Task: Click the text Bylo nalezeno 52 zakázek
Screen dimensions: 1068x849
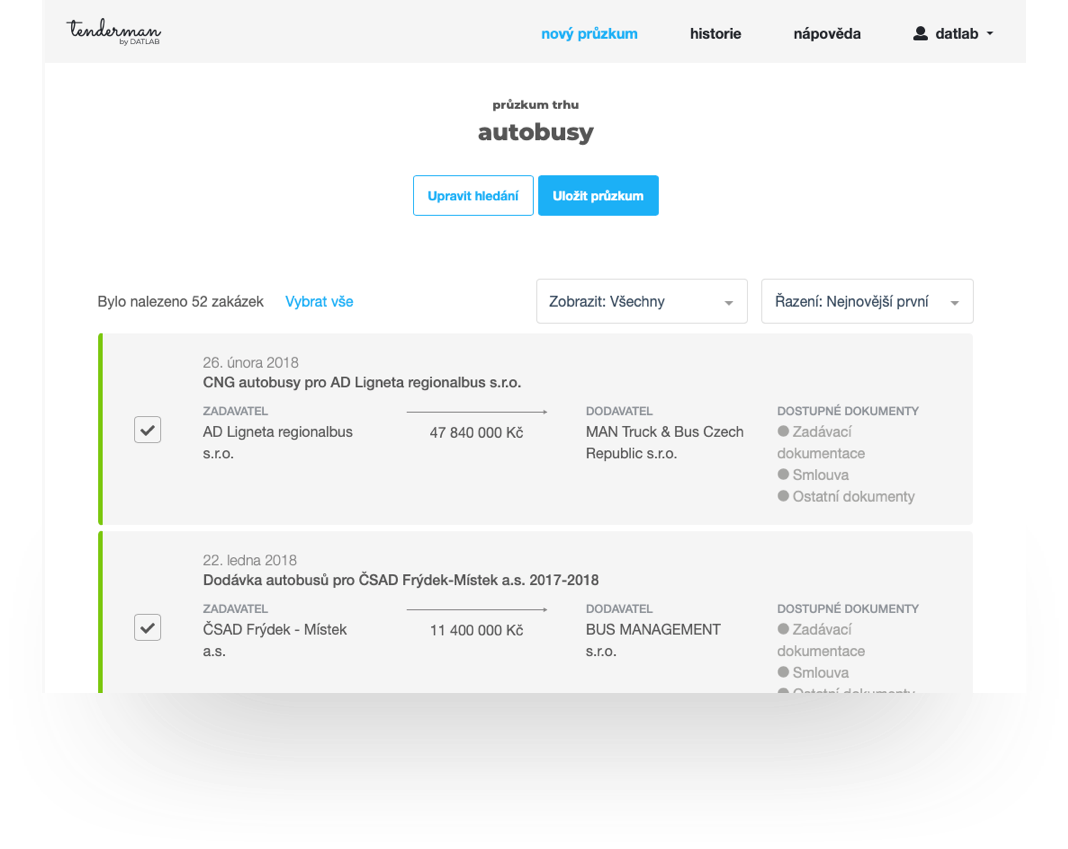Action: point(180,302)
